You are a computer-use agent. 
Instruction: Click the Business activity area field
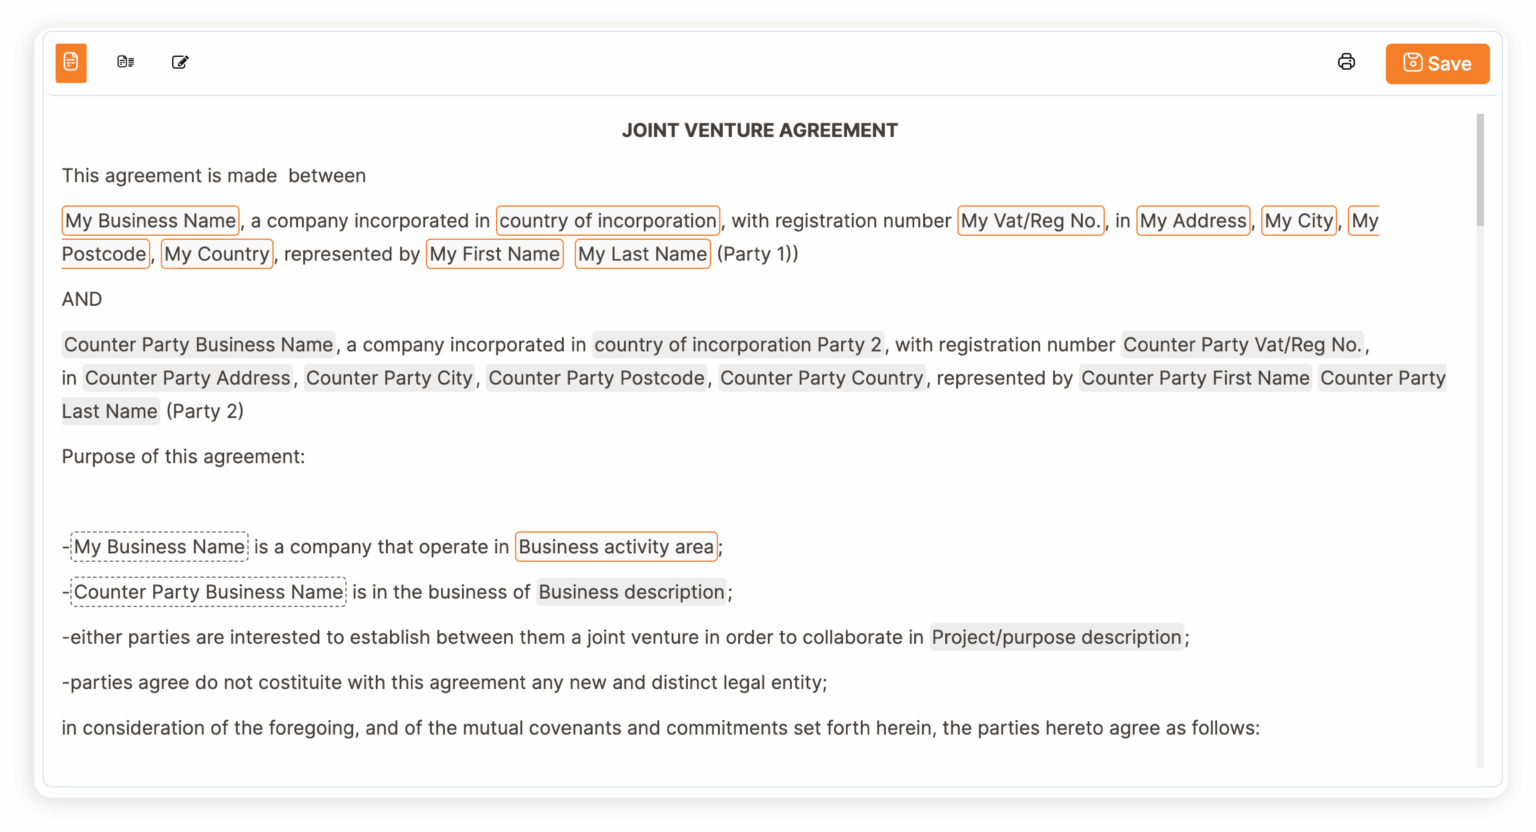pyautogui.click(x=616, y=547)
